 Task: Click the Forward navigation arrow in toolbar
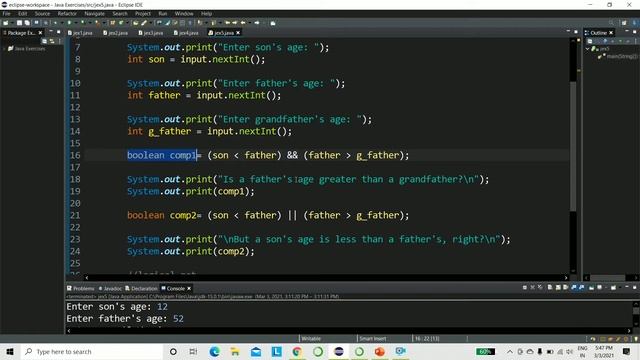257,23
